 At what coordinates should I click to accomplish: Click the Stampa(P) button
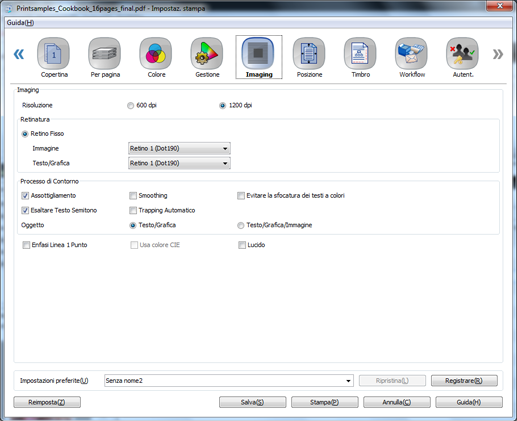click(325, 402)
